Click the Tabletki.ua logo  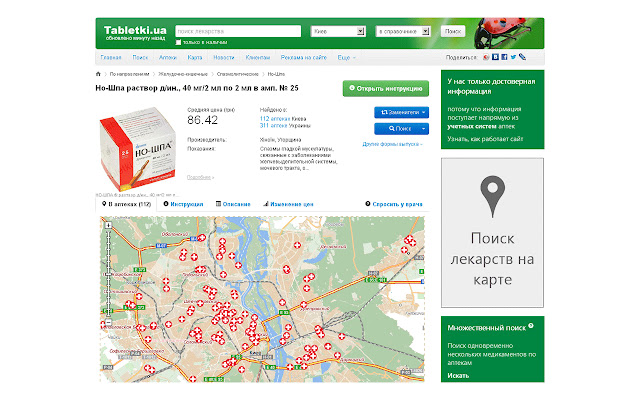(x=135, y=30)
